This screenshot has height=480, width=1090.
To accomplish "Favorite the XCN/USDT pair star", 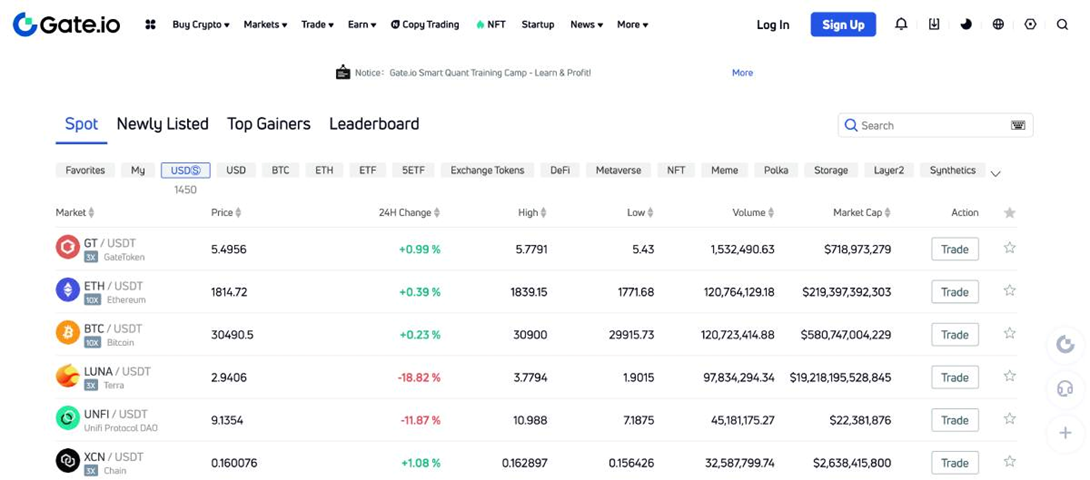I will (x=1009, y=461).
